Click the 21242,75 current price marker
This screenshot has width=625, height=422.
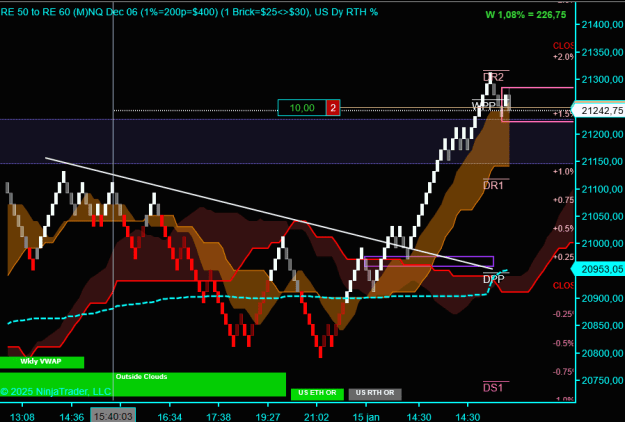[601, 110]
